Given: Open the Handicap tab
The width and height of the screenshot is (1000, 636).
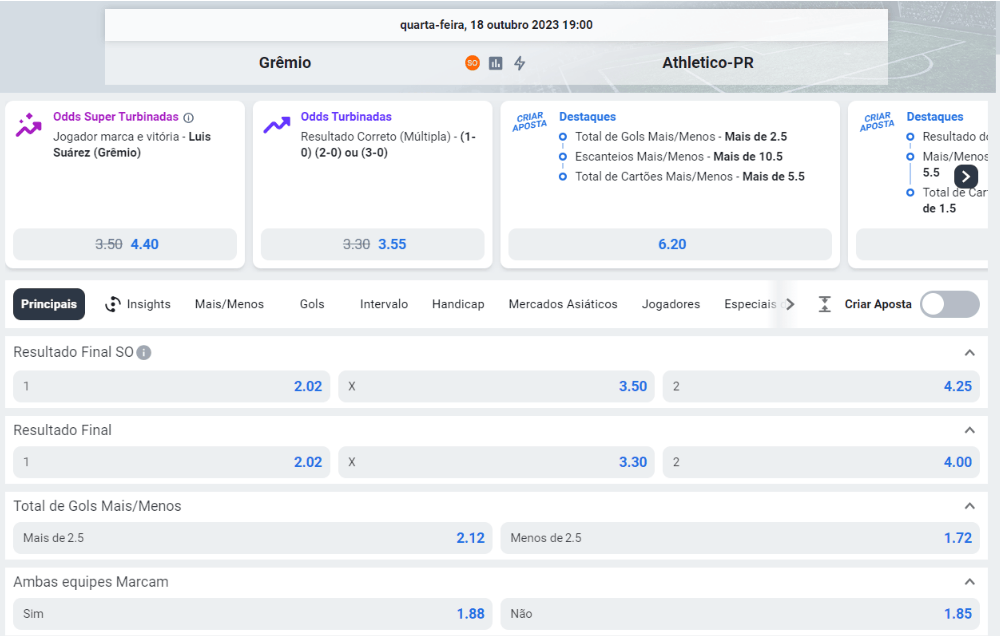Looking at the screenshot, I should coord(458,304).
